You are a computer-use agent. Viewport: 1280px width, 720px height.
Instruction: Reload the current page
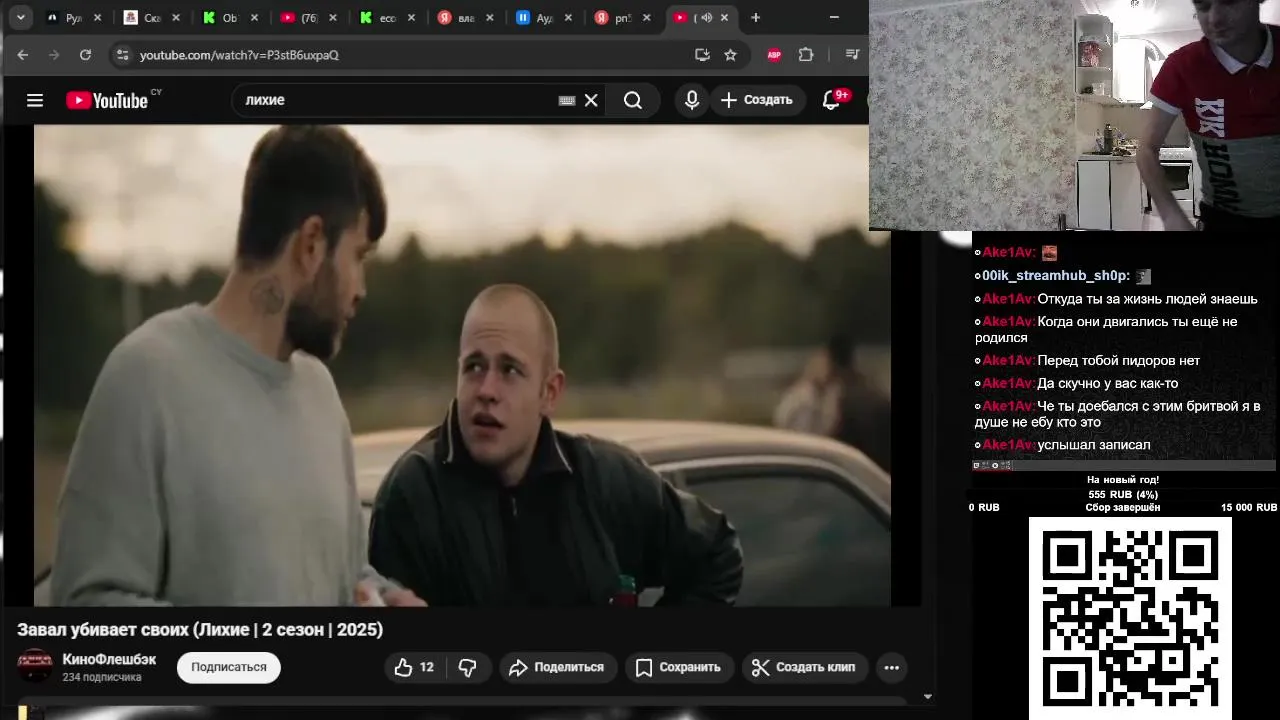tap(85, 55)
